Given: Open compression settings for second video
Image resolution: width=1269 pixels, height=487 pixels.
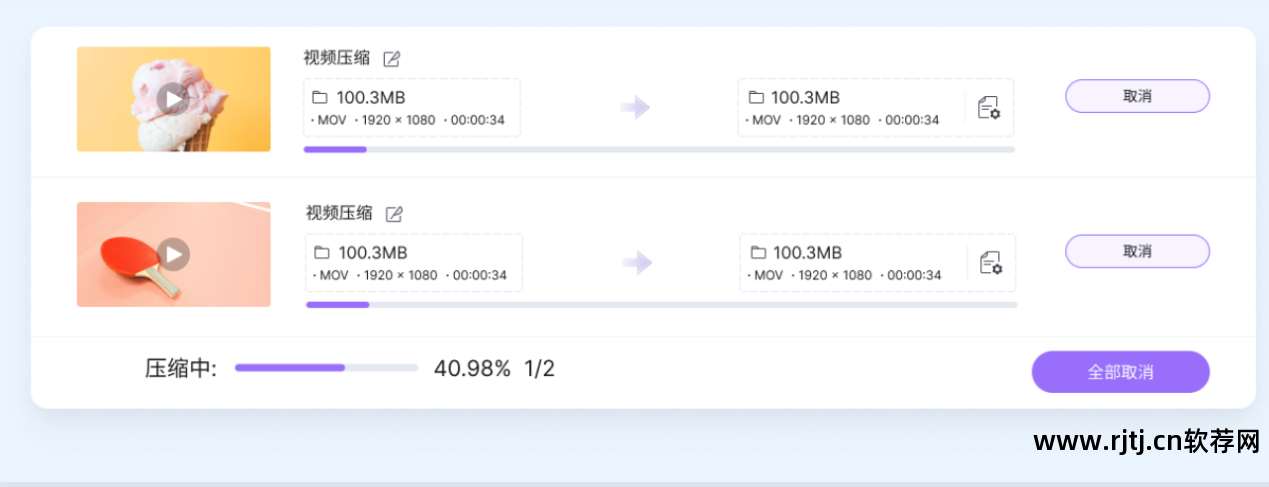Looking at the screenshot, I should click(990, 263).
